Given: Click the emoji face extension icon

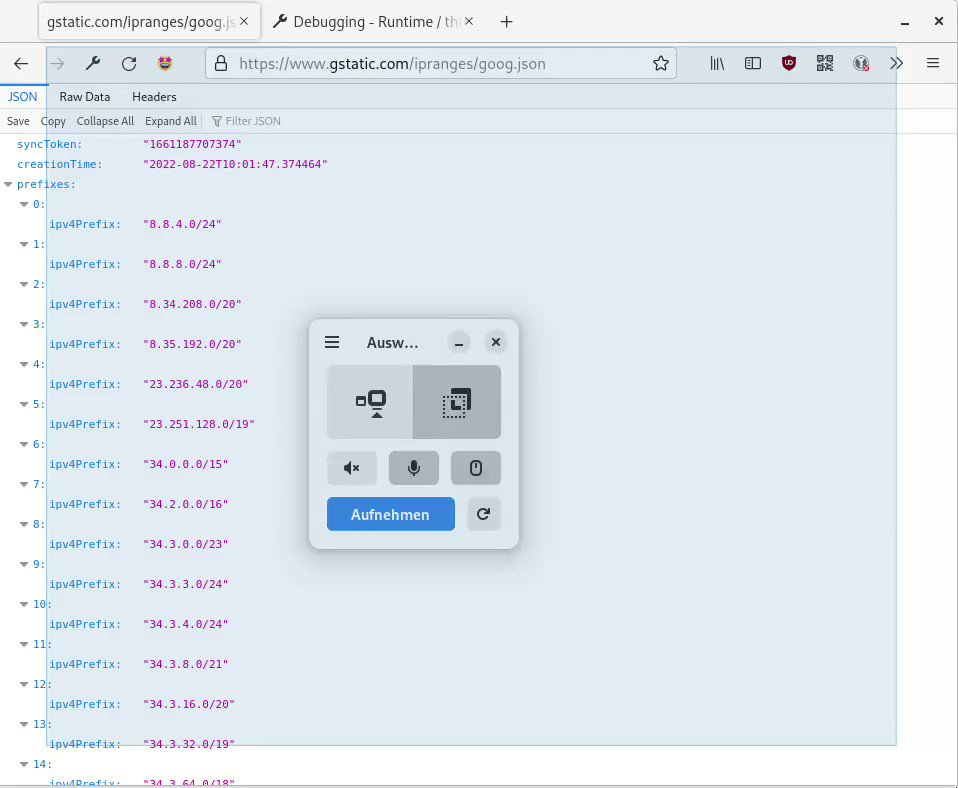Looking at the screenshot, I should (165, 64).
